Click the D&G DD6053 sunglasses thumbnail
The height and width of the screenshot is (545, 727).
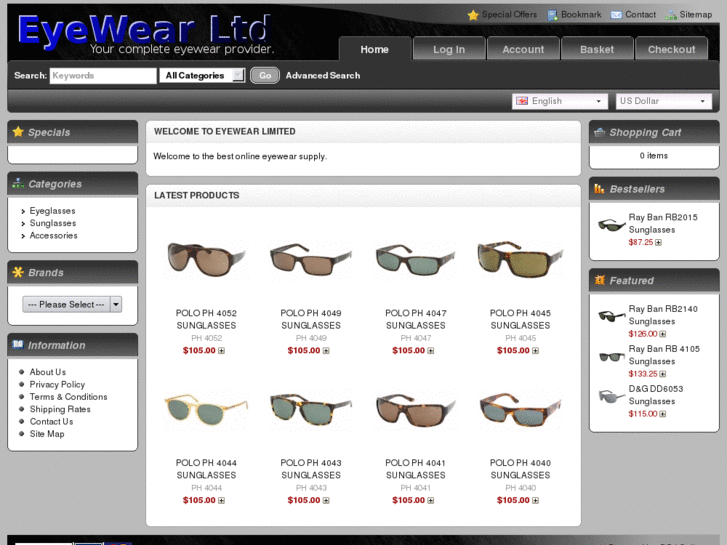pos(611,397)
